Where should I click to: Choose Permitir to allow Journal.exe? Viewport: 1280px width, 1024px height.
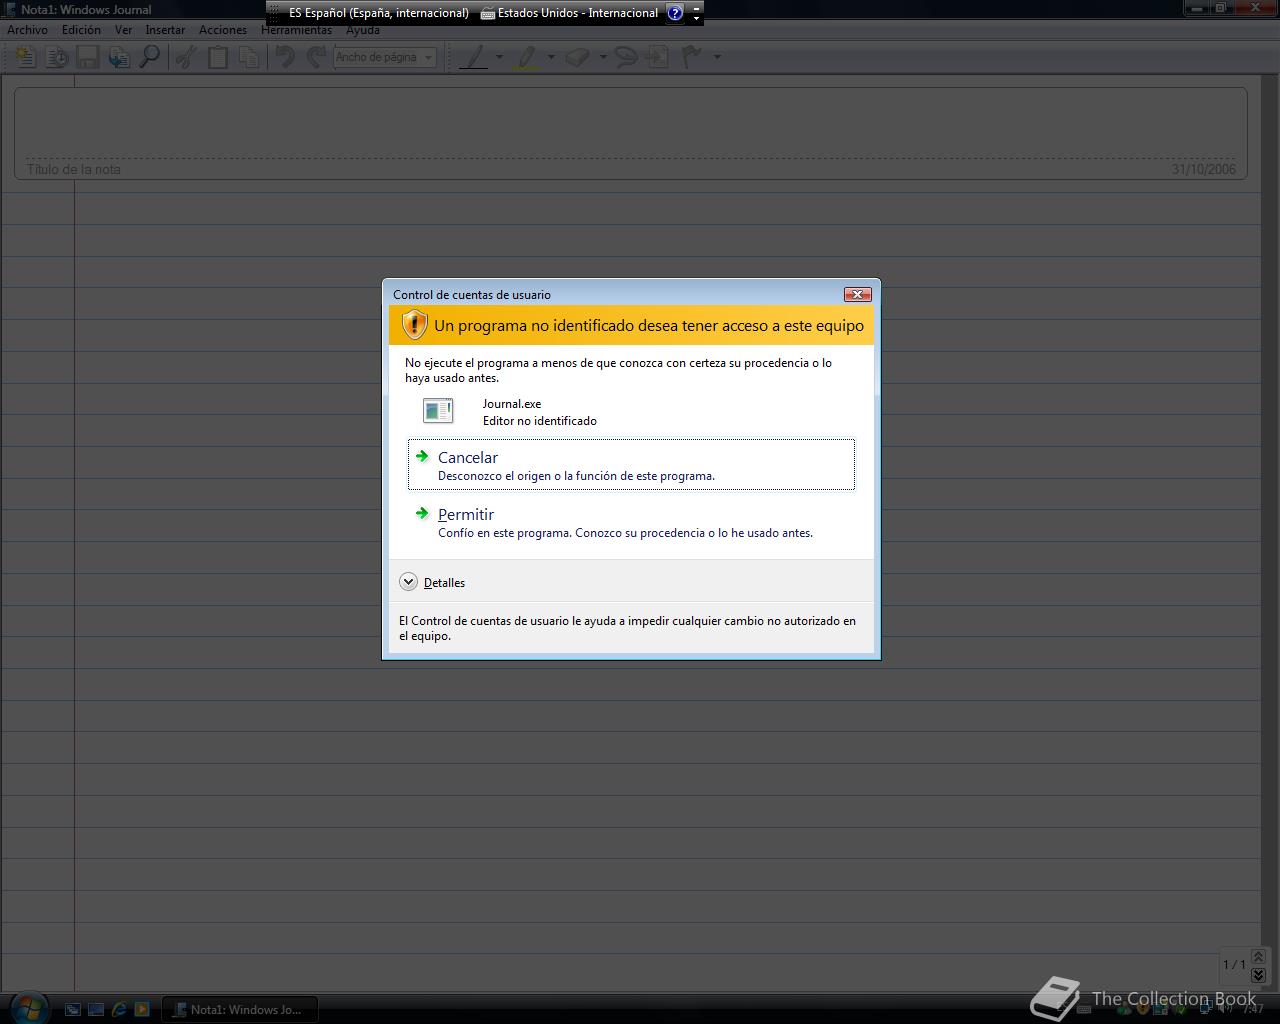coord(631,522)
